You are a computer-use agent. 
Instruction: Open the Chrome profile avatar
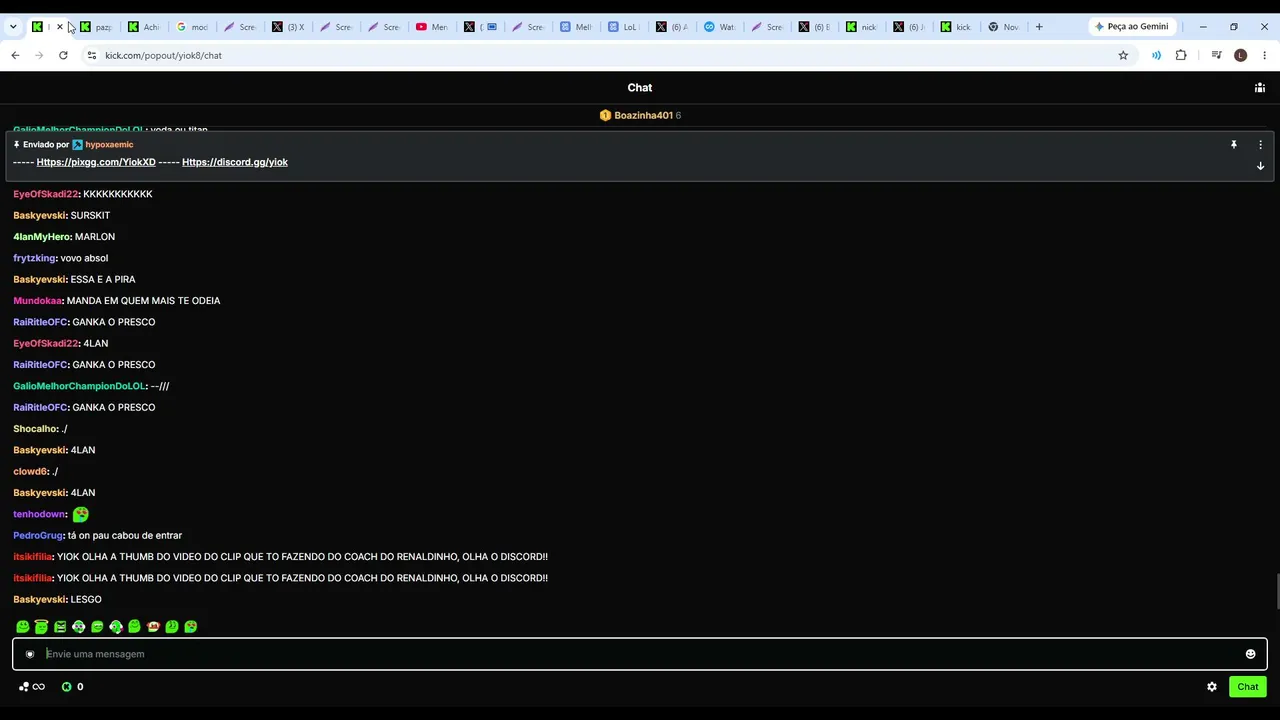coord(1241,55)
